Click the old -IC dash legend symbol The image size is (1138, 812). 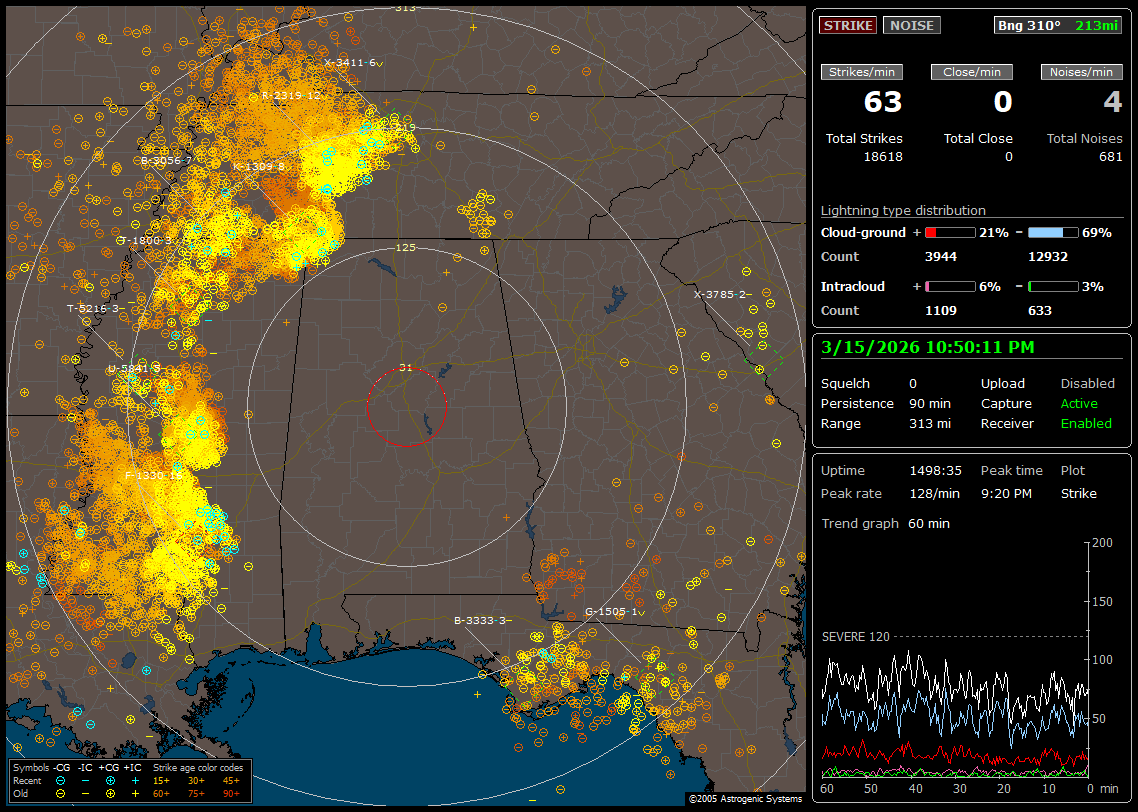point(86,792)
